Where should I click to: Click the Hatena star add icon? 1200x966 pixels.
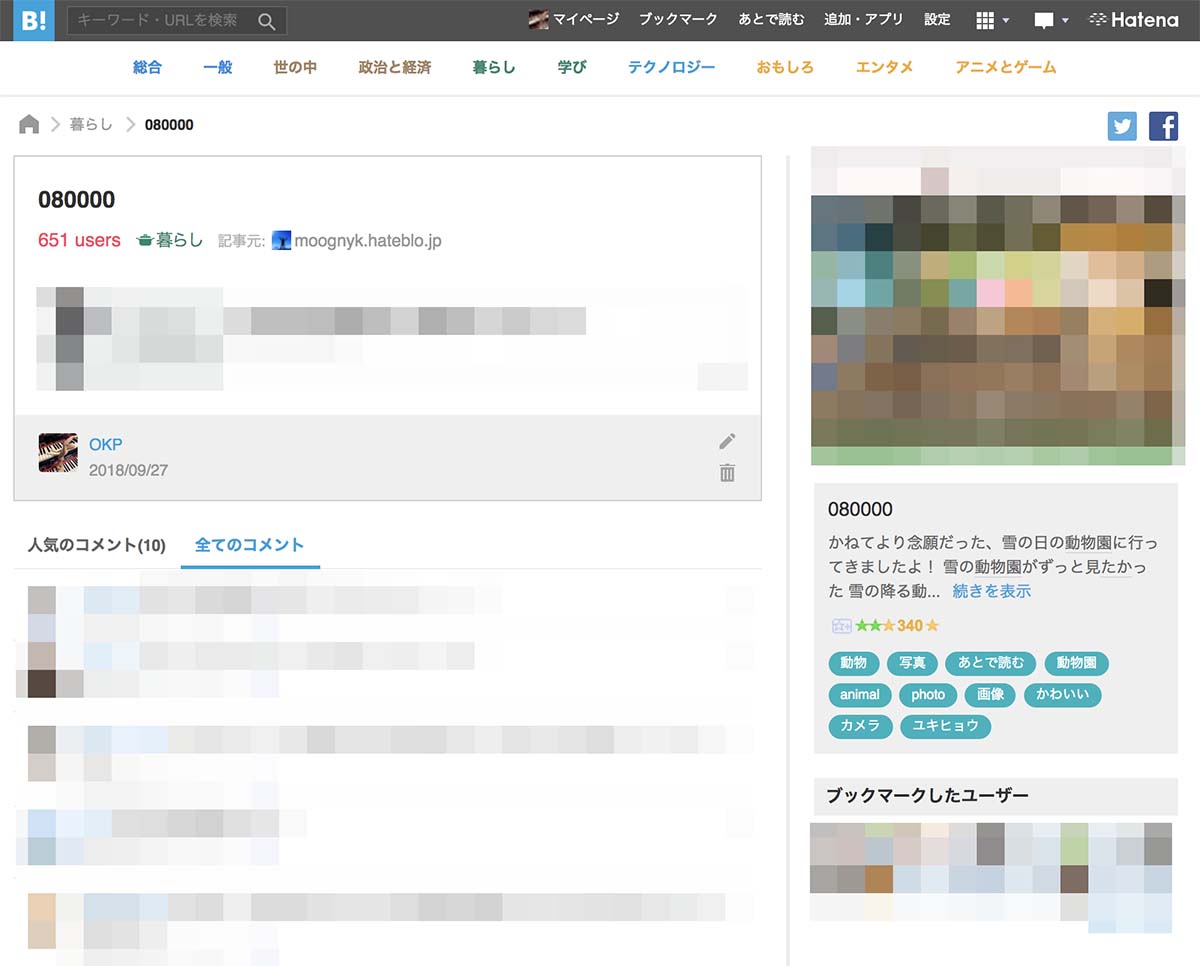841,626
